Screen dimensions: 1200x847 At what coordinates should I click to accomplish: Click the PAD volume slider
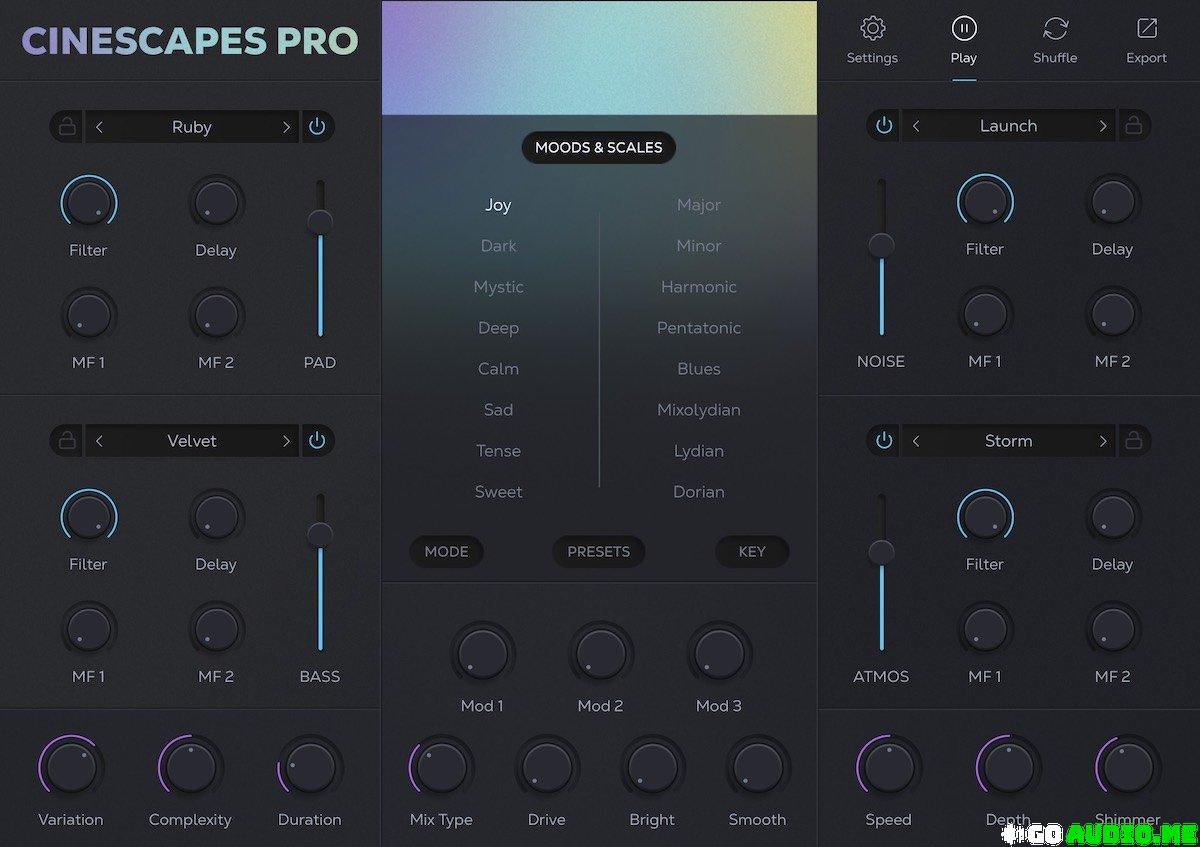320,258
